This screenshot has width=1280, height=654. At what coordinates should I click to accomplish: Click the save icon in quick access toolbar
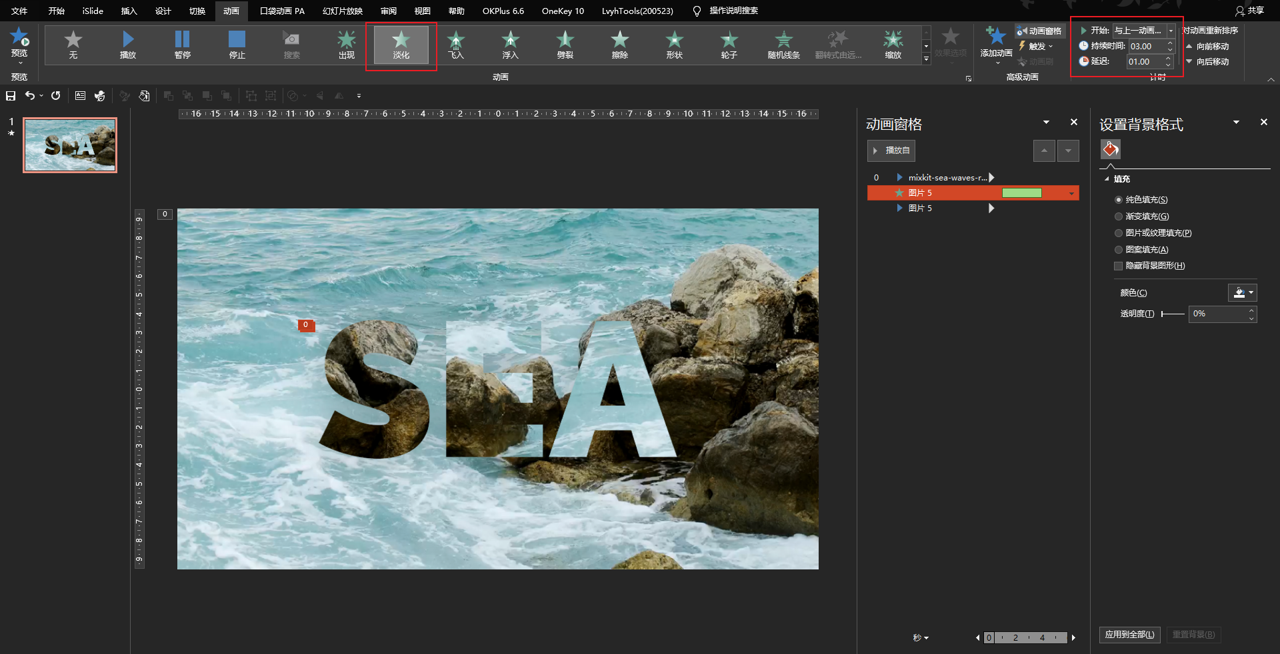(x=11, y=96)
